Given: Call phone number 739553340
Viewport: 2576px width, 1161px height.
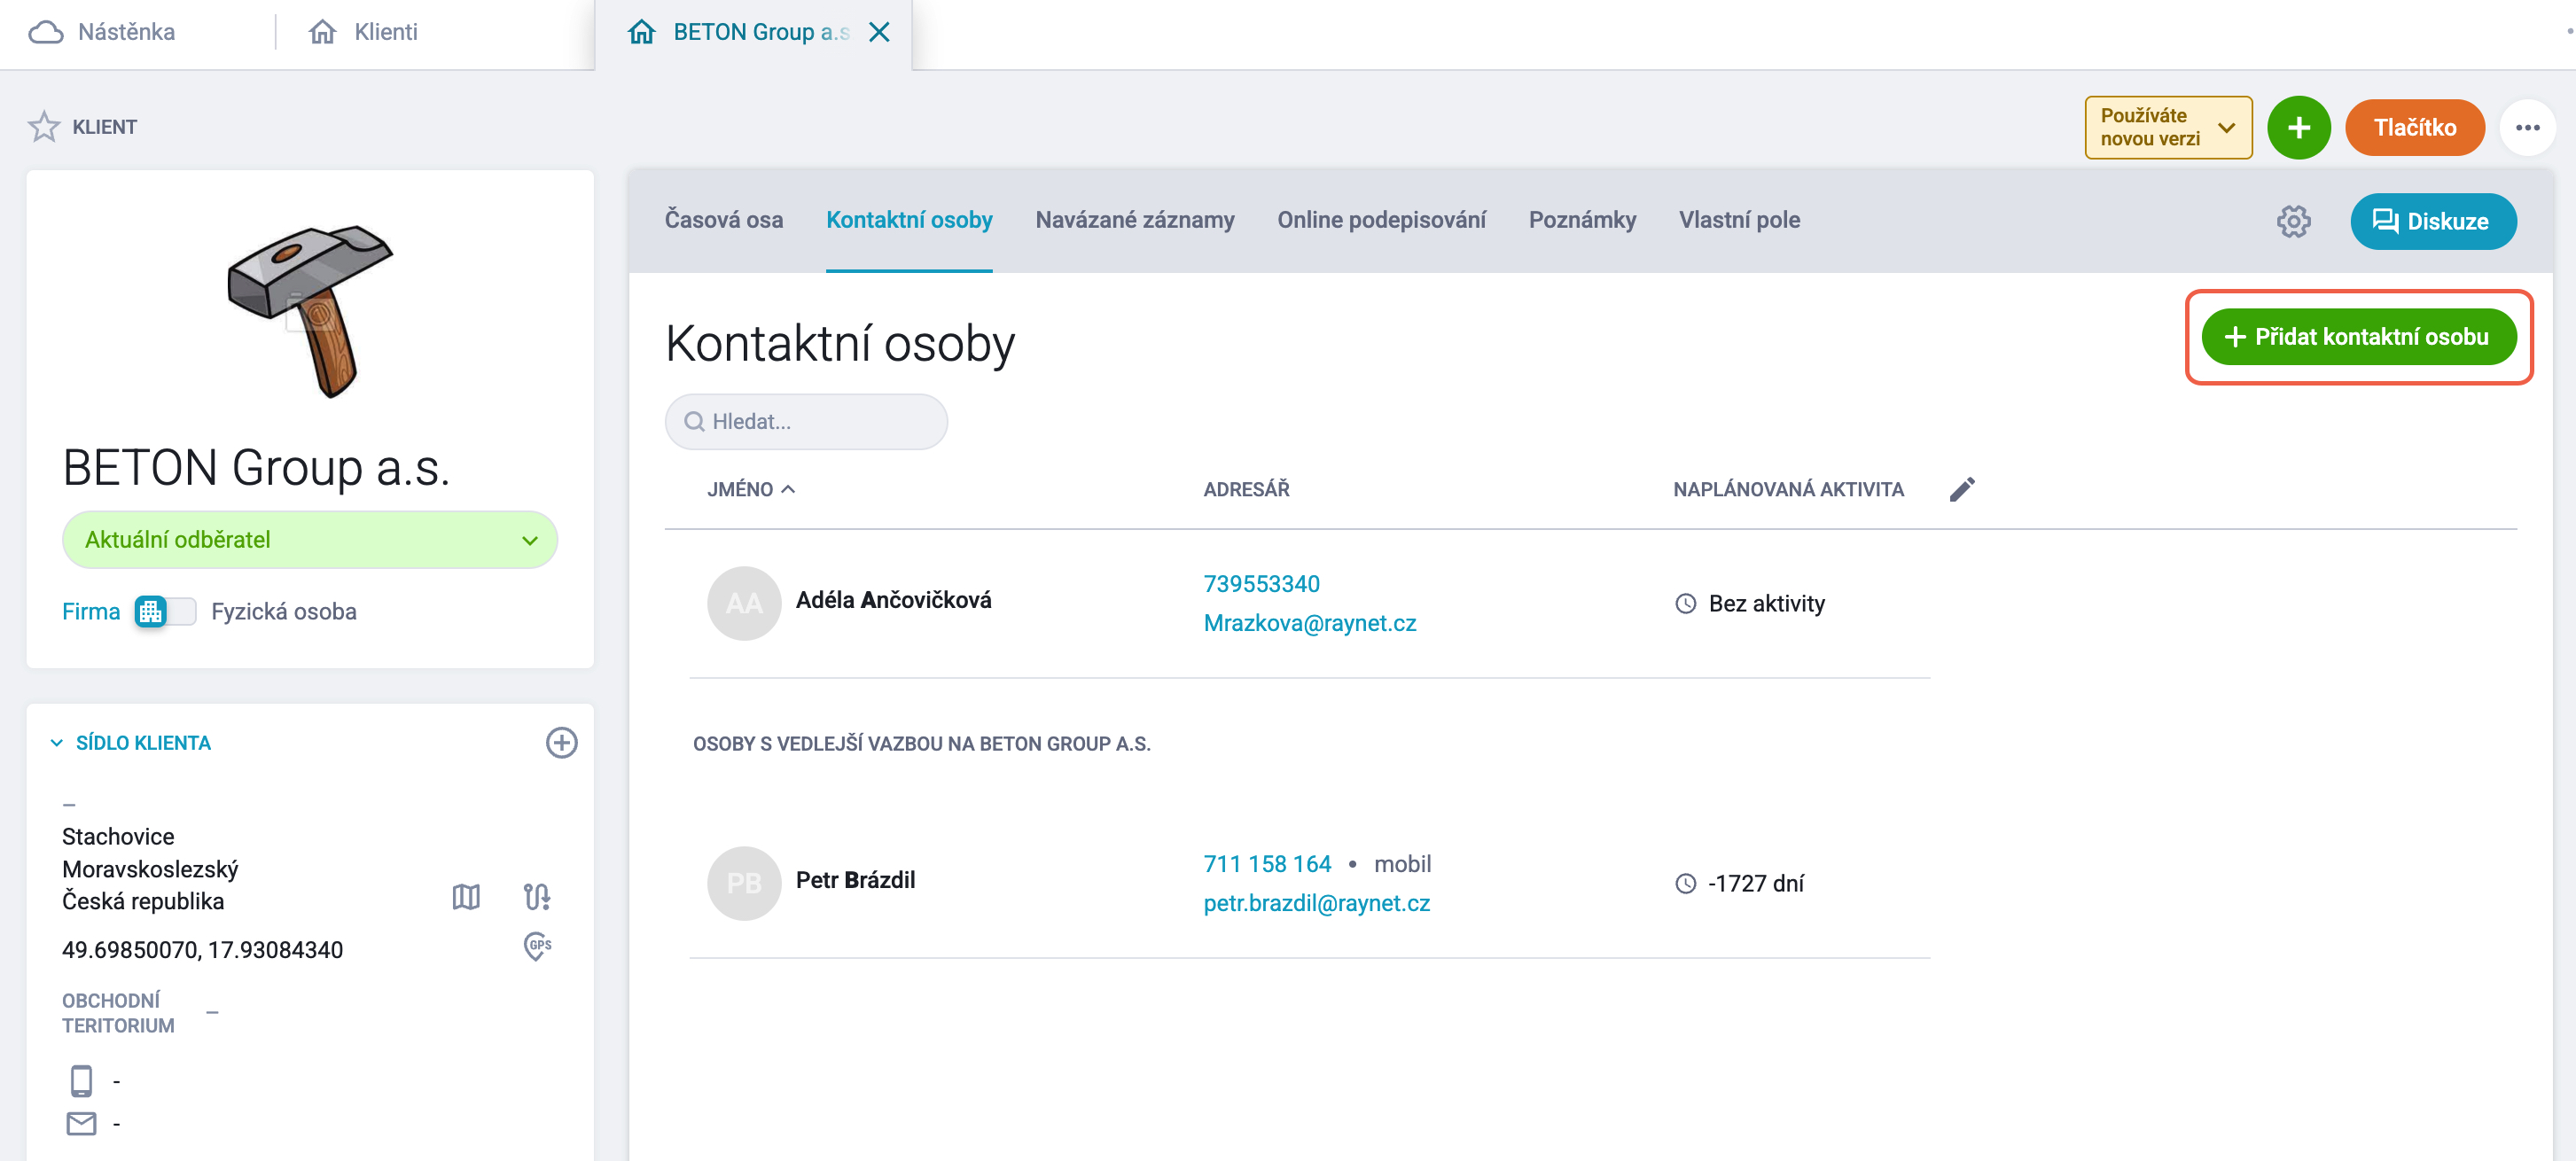Looking at the screenshot, I should [x=1261, y=584].
